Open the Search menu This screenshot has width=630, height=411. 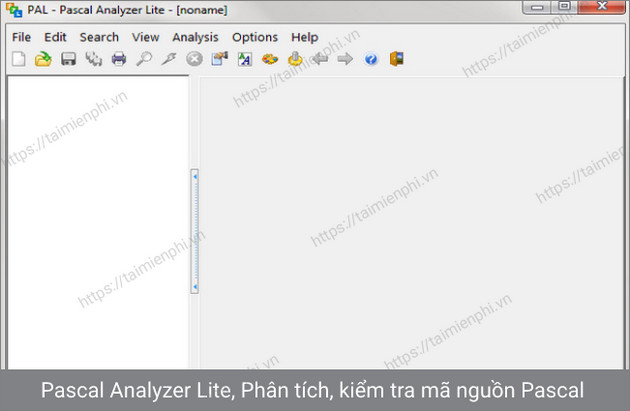(x=99, y=37)
